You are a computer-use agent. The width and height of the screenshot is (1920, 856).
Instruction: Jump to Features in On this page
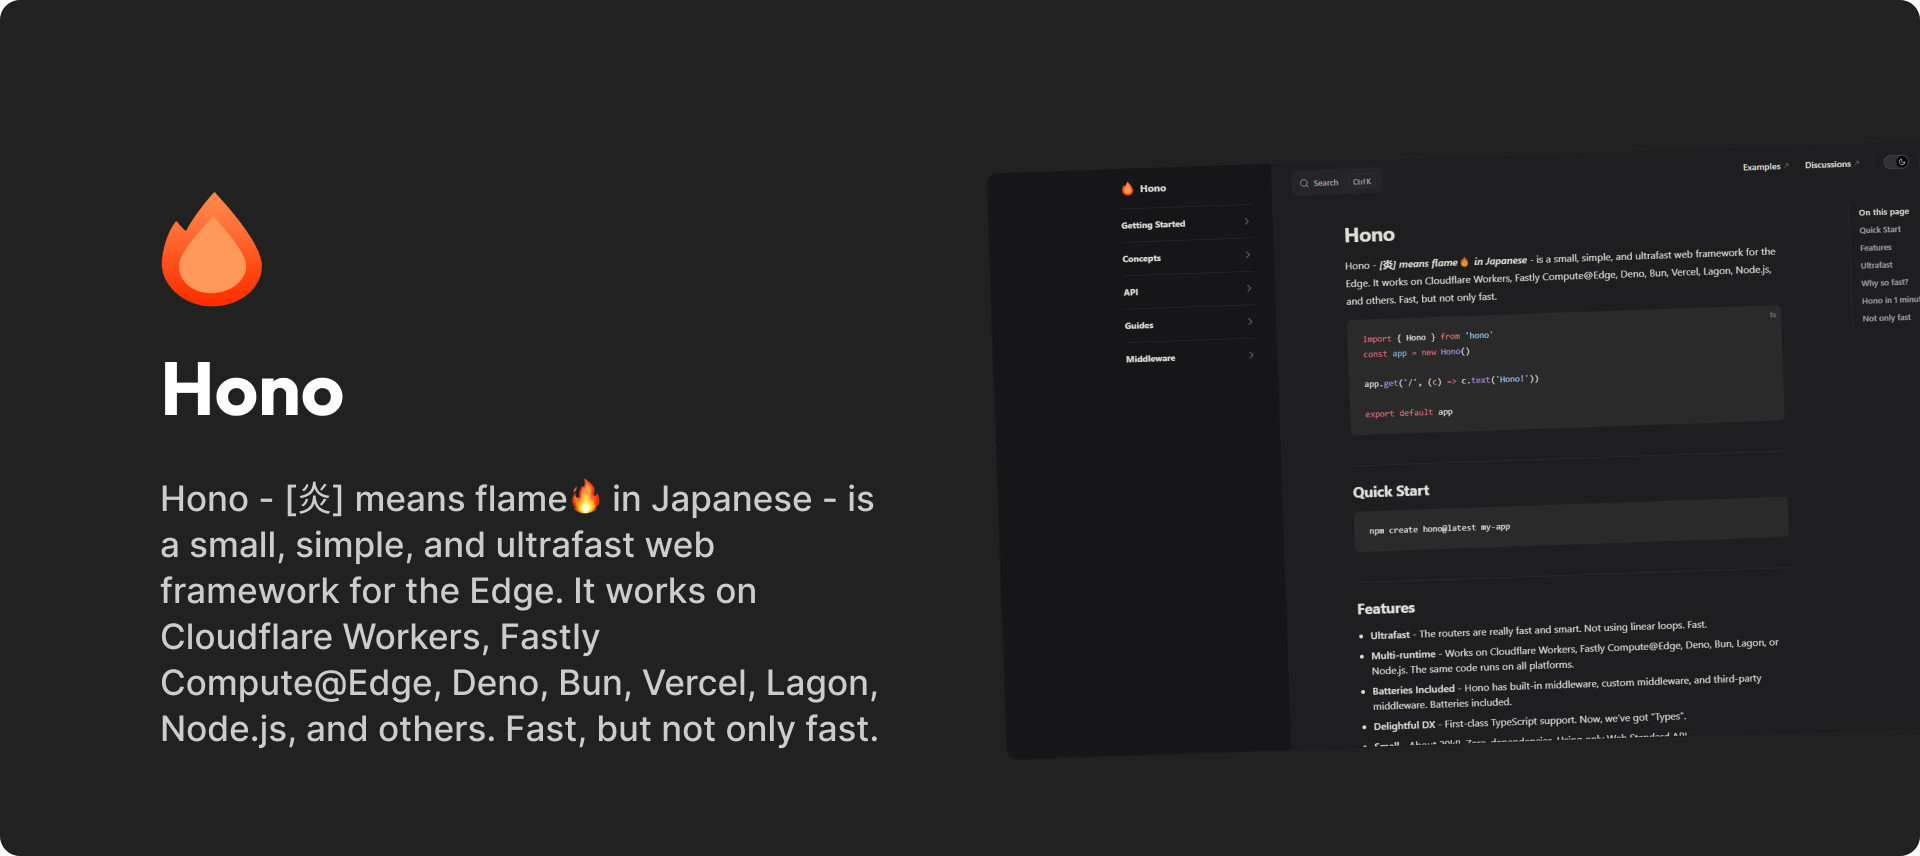(x=1876, y=248)
